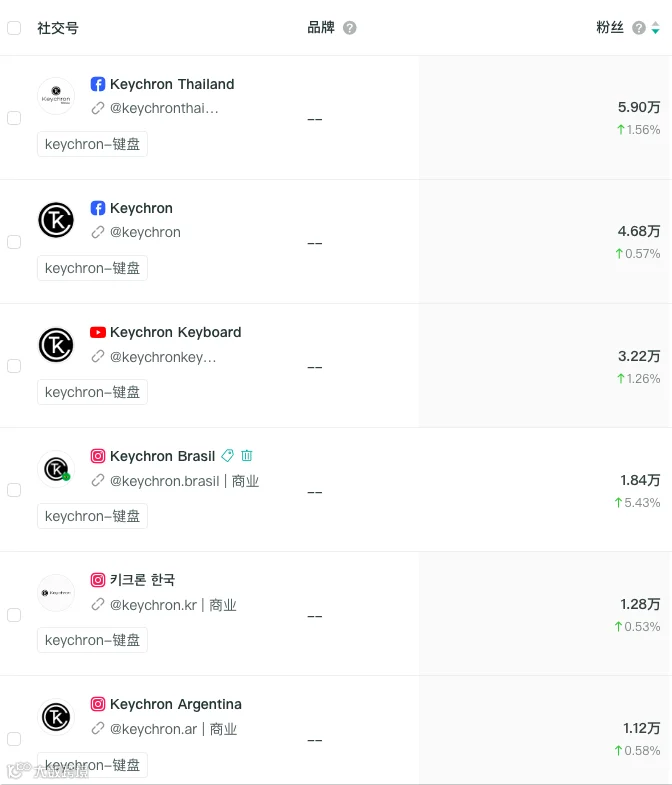Click the help icon beside 品牌 header
The width and height of the screenshot is (672, 785).
[x=349, y=28]
